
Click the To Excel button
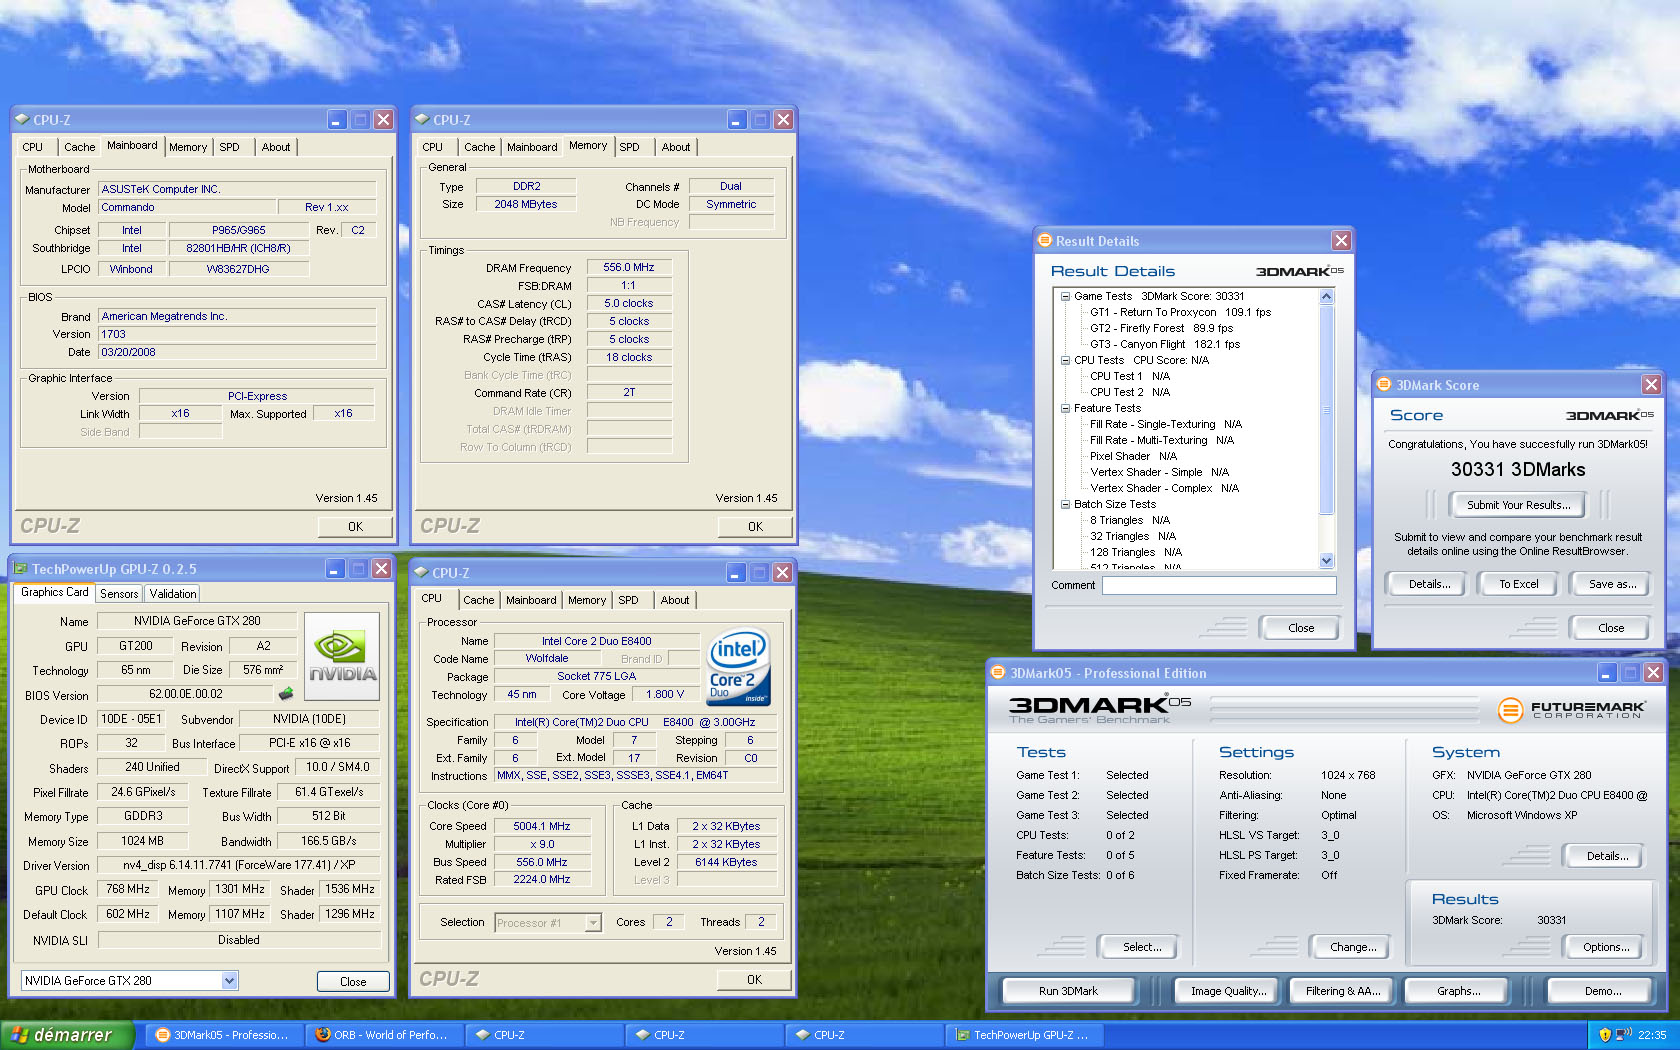tap(1518, 584)
